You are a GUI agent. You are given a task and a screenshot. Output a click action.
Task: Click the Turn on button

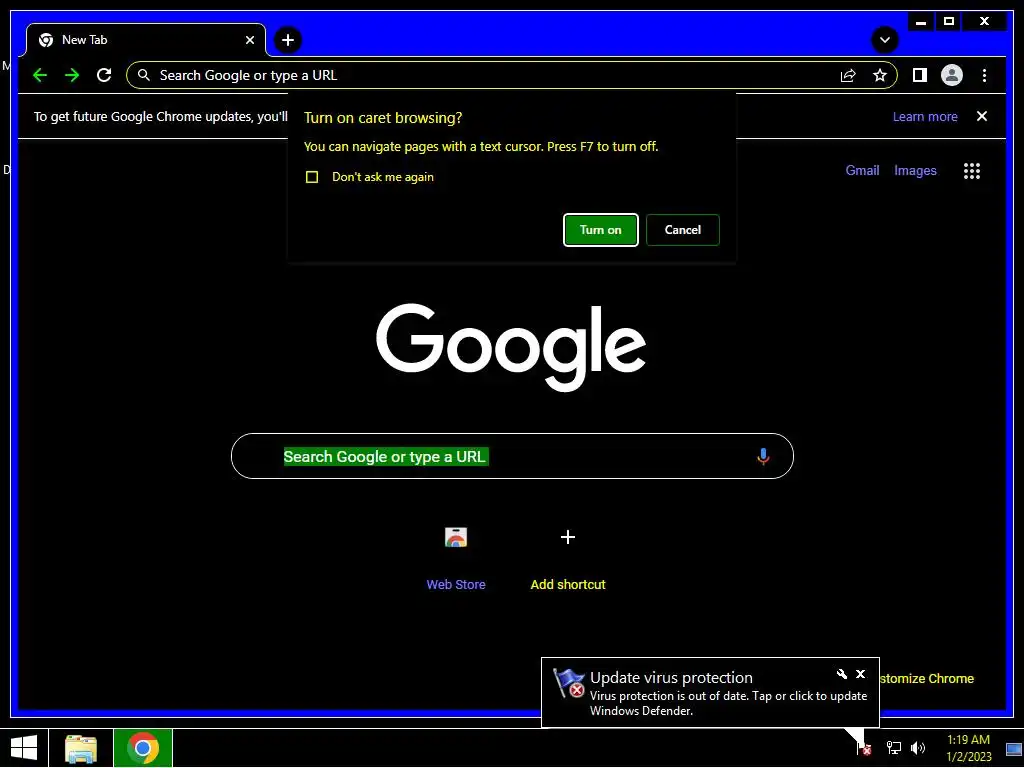coord(600,230)
